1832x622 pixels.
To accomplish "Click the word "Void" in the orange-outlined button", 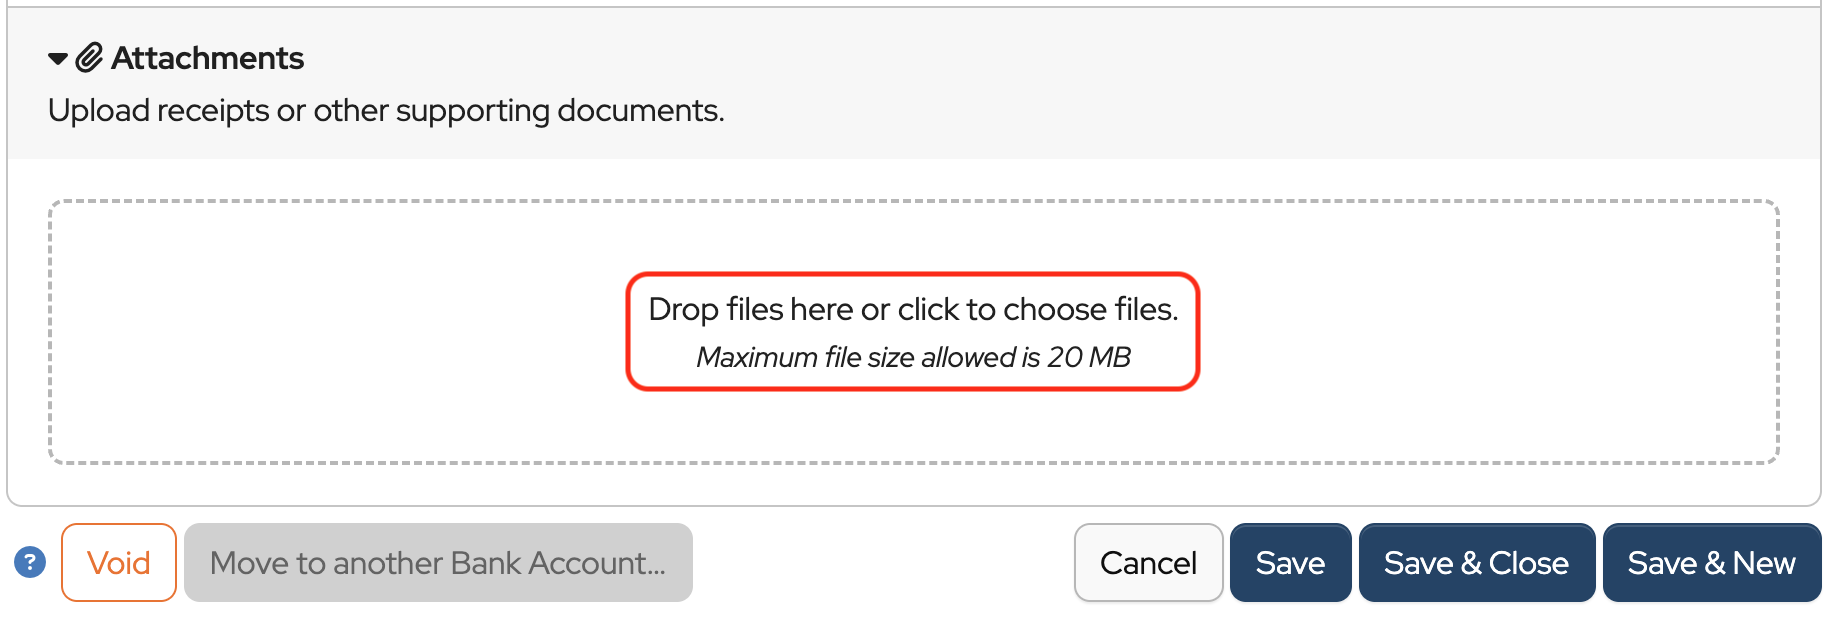I will point(119,563).
